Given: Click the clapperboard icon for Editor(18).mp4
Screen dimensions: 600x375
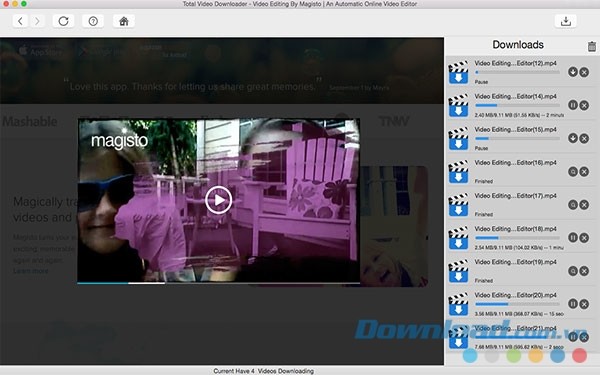Looking at the screenshot, I should pyautogui.click(x=458, y=238).
